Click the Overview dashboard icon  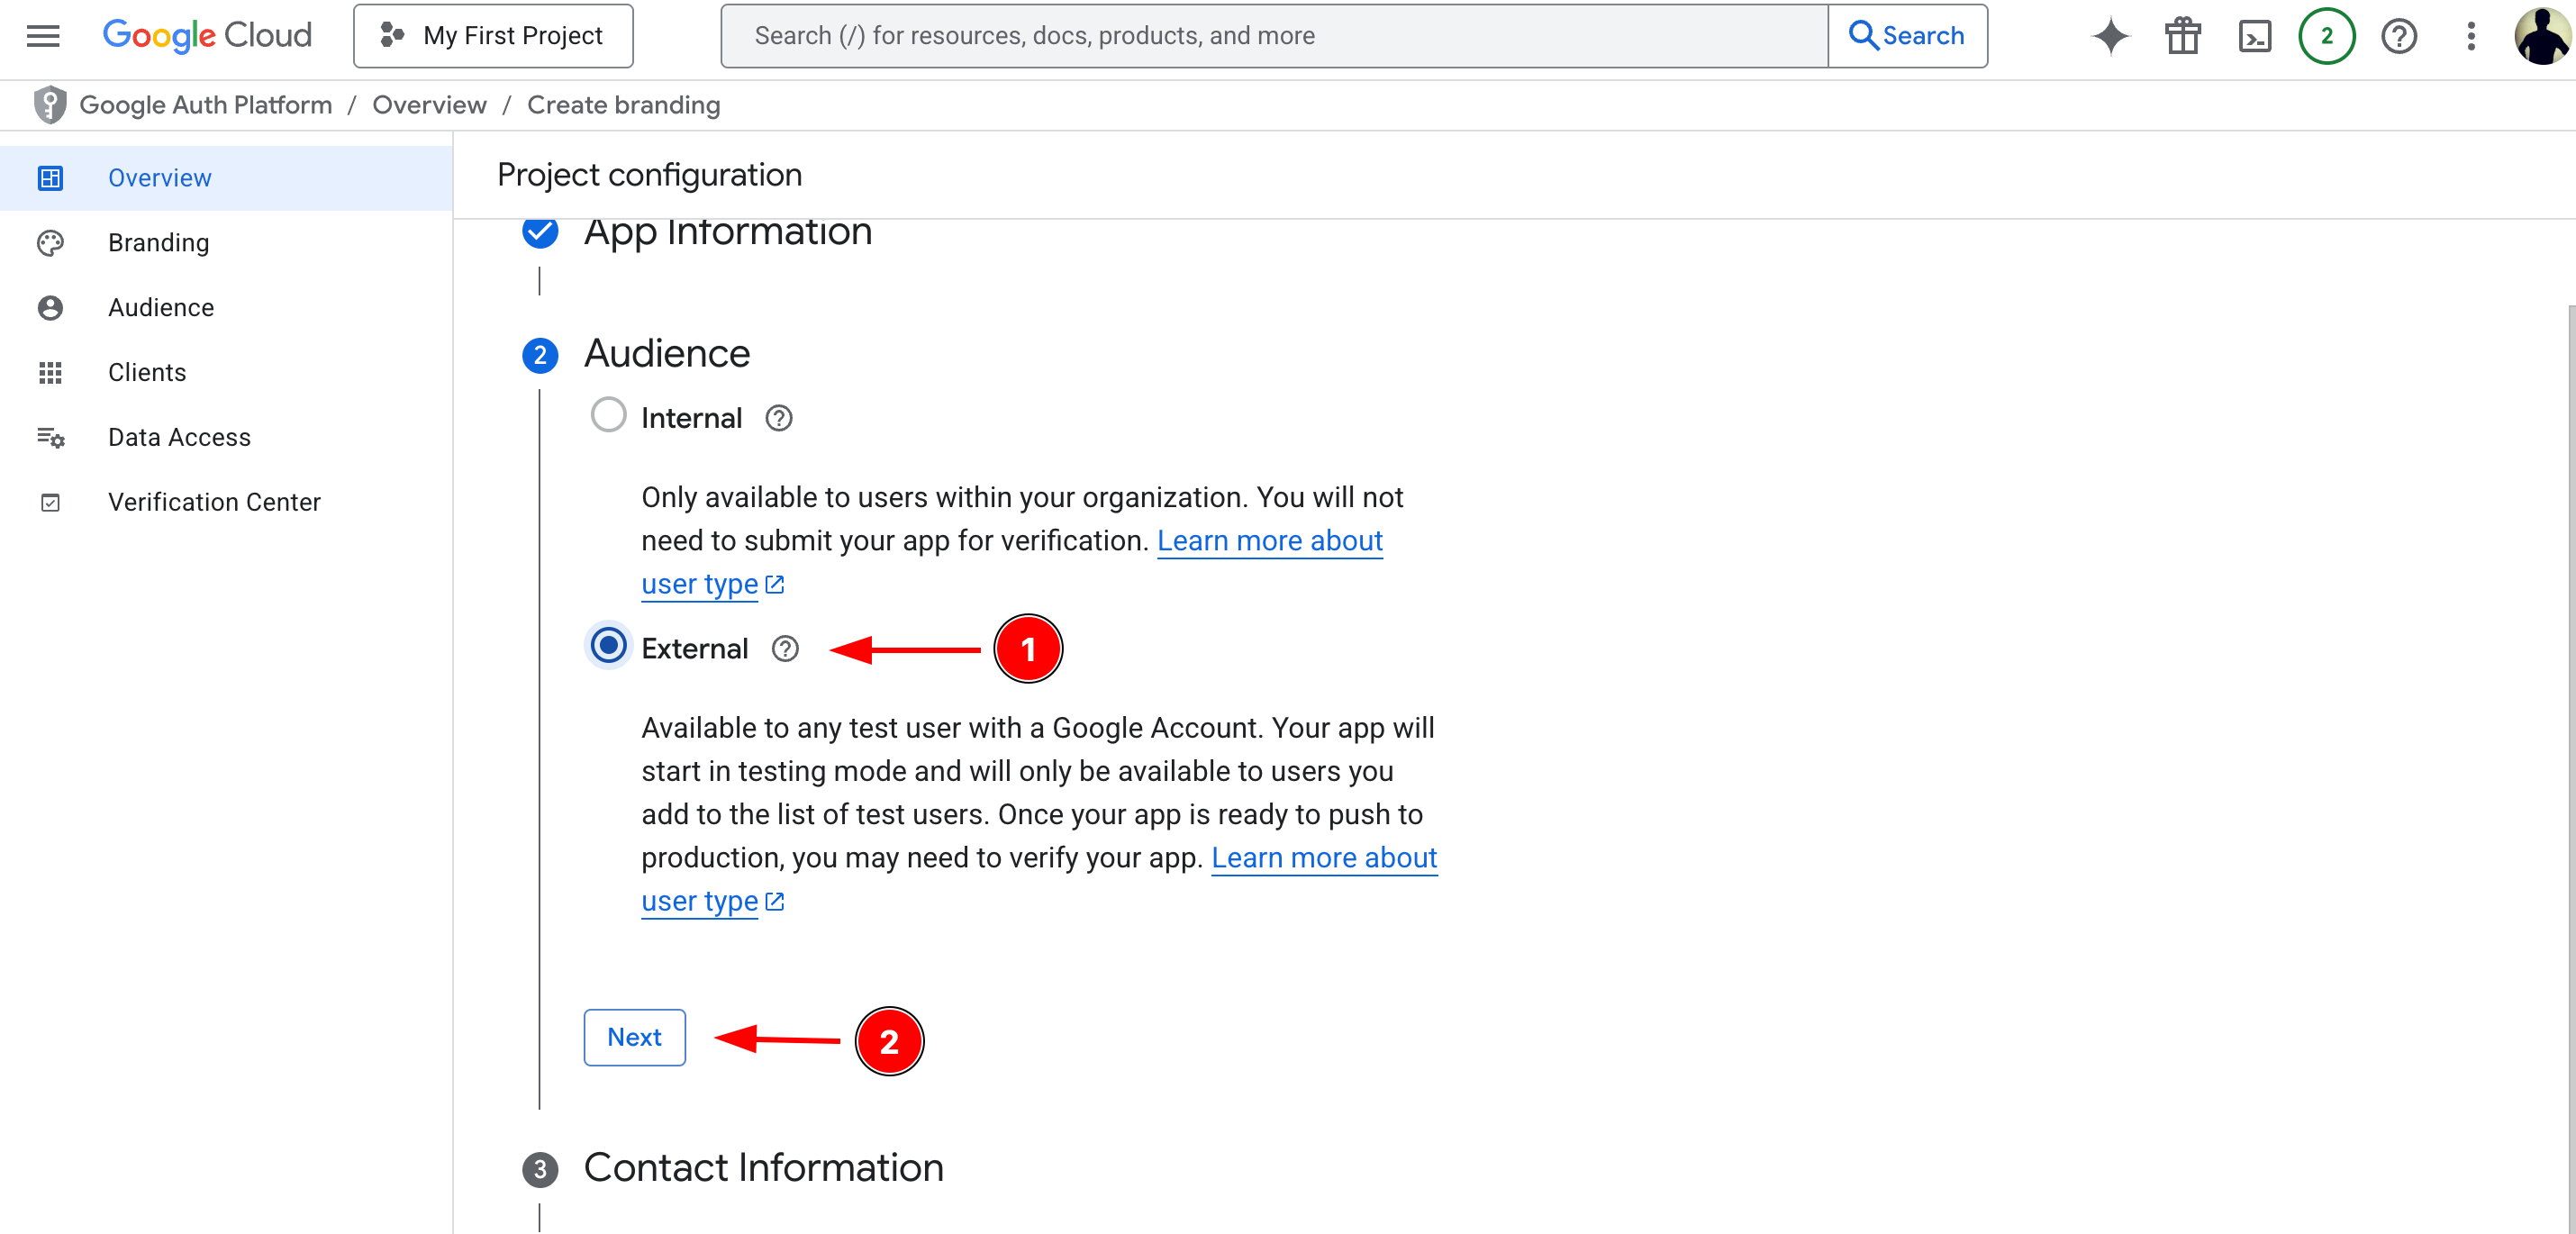coord(50,178)
